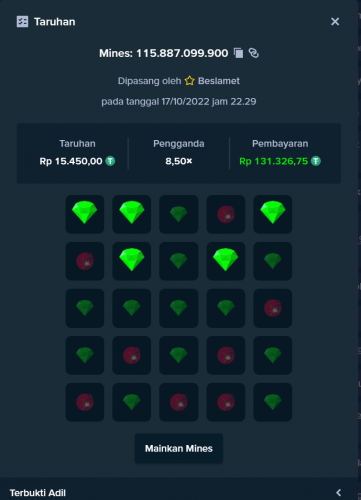Select the dim gem in row 1, column 3
361x500 pixels.
pyautogui.click(x=179, y=214)
